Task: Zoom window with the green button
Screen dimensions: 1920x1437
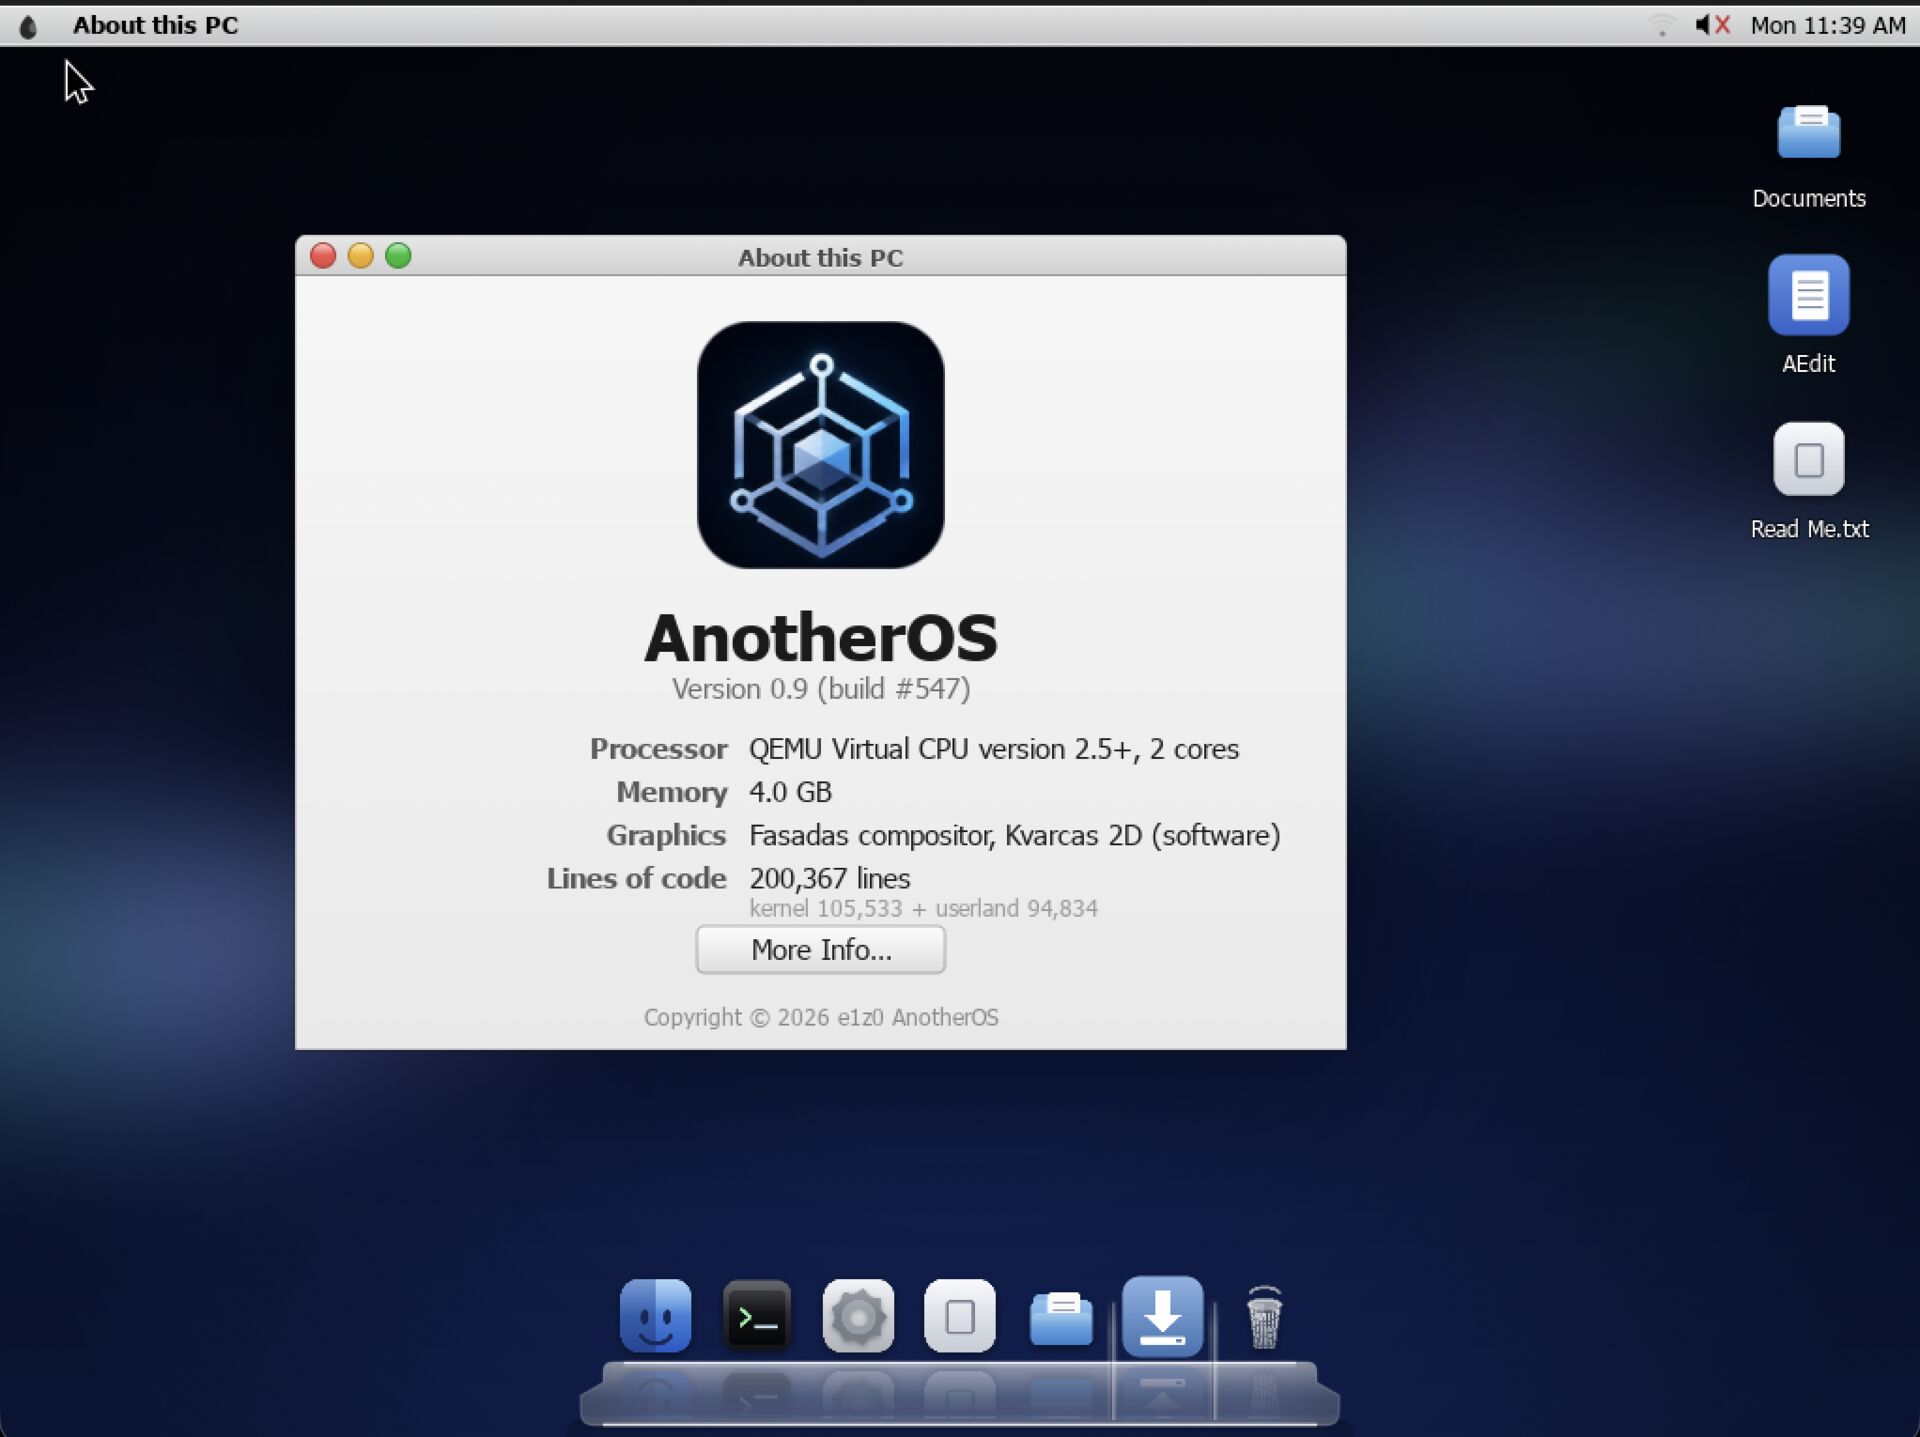Action: (x=398, y=256)
